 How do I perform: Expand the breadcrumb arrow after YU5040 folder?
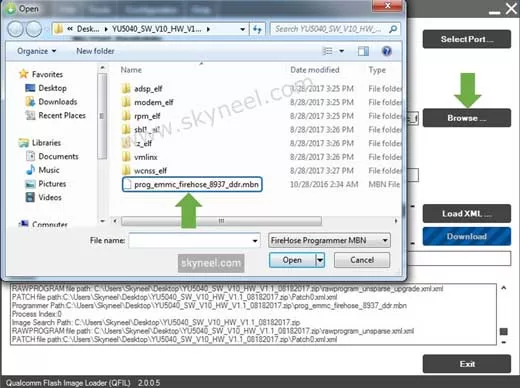coord(208,29)
